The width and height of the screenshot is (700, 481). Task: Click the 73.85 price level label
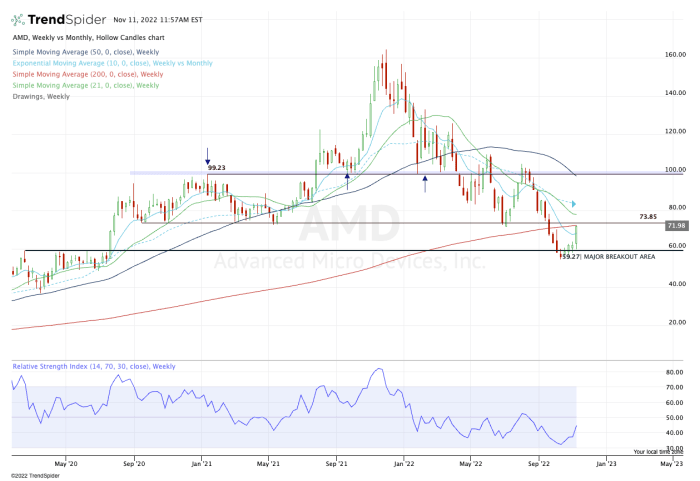point(647,216)
